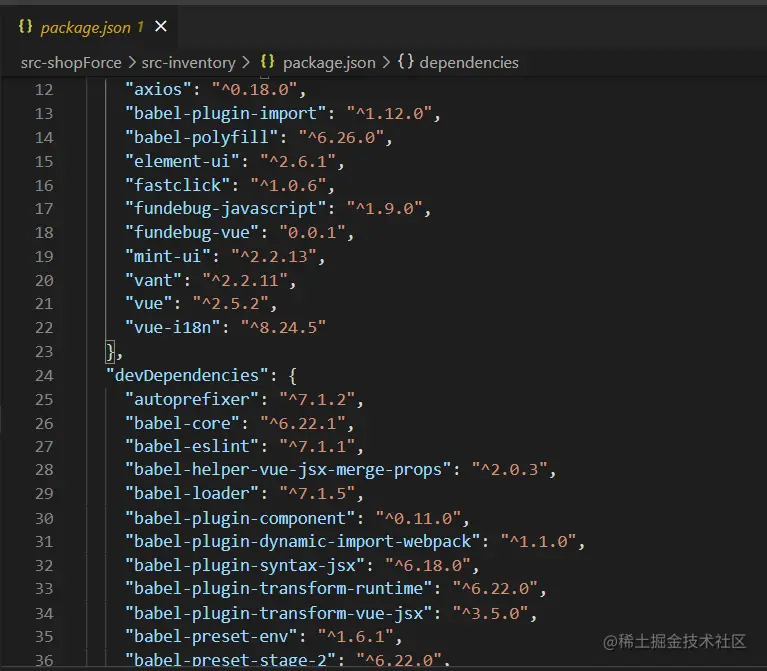The width and height of the screenshot is (767, 671).
Task: Click the "^1.1.0" version value
Action: click(539, 542)
